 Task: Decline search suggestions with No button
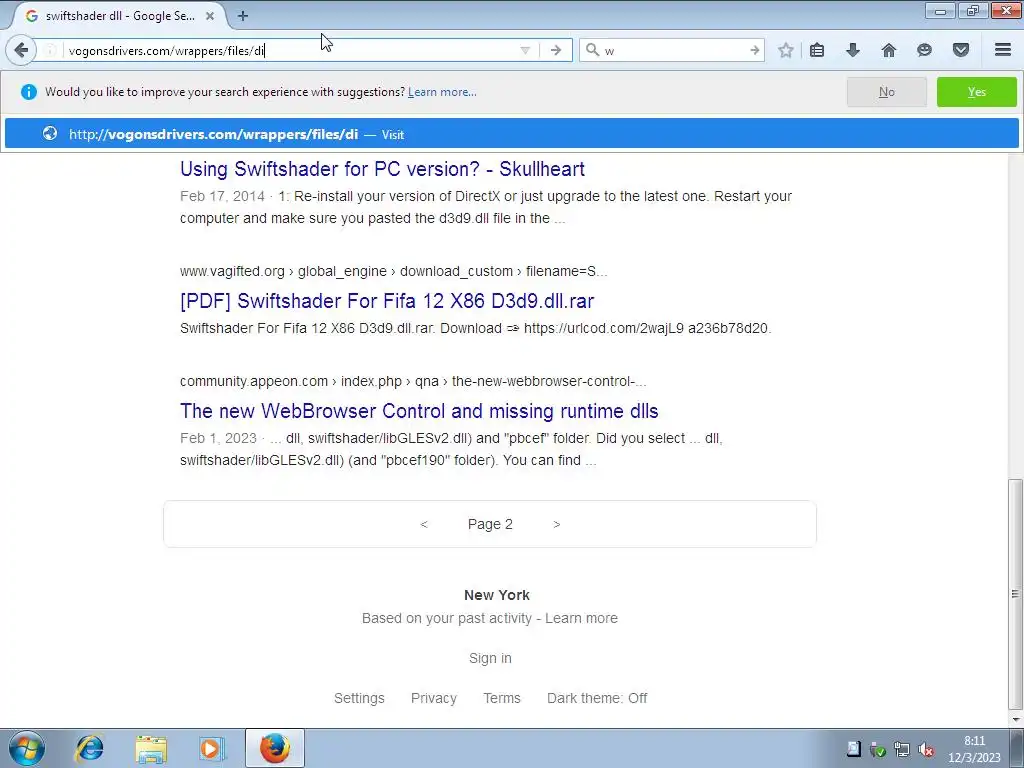pos(886,92)
